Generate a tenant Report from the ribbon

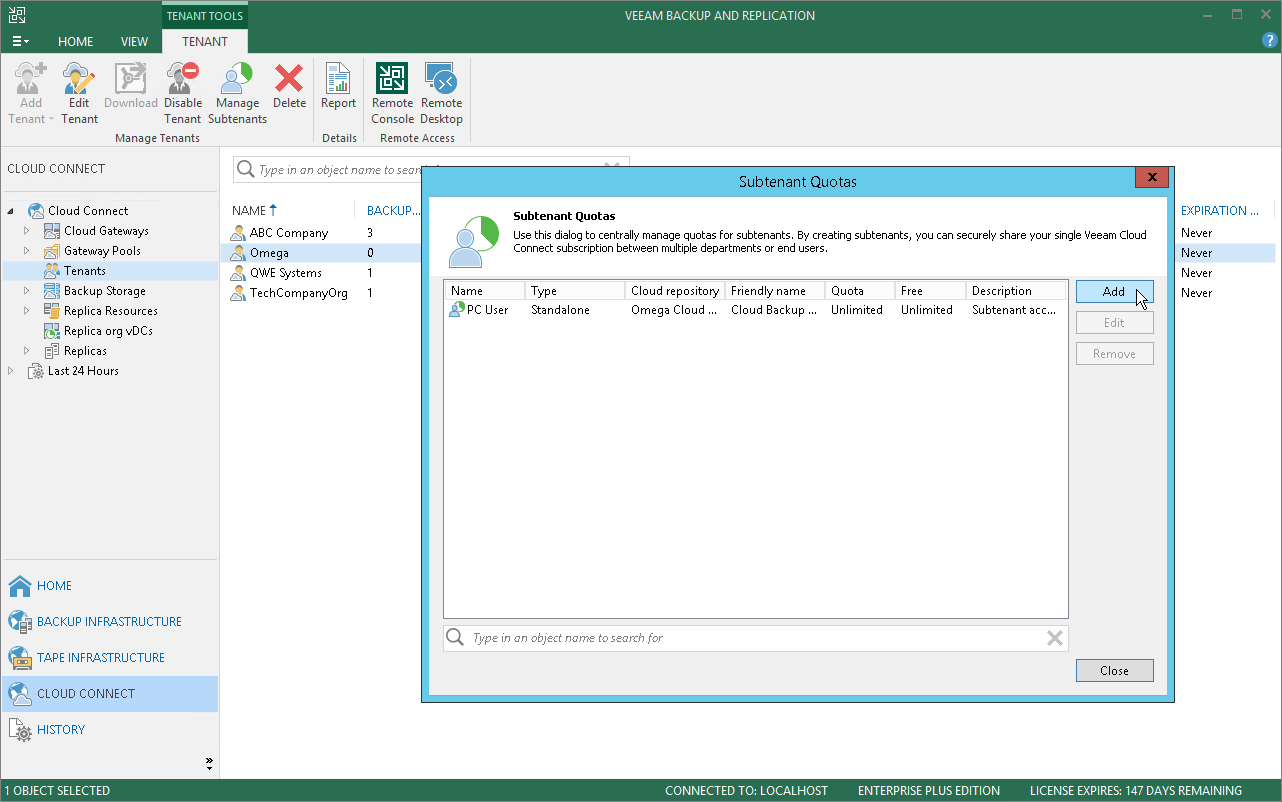pos(338,86)
